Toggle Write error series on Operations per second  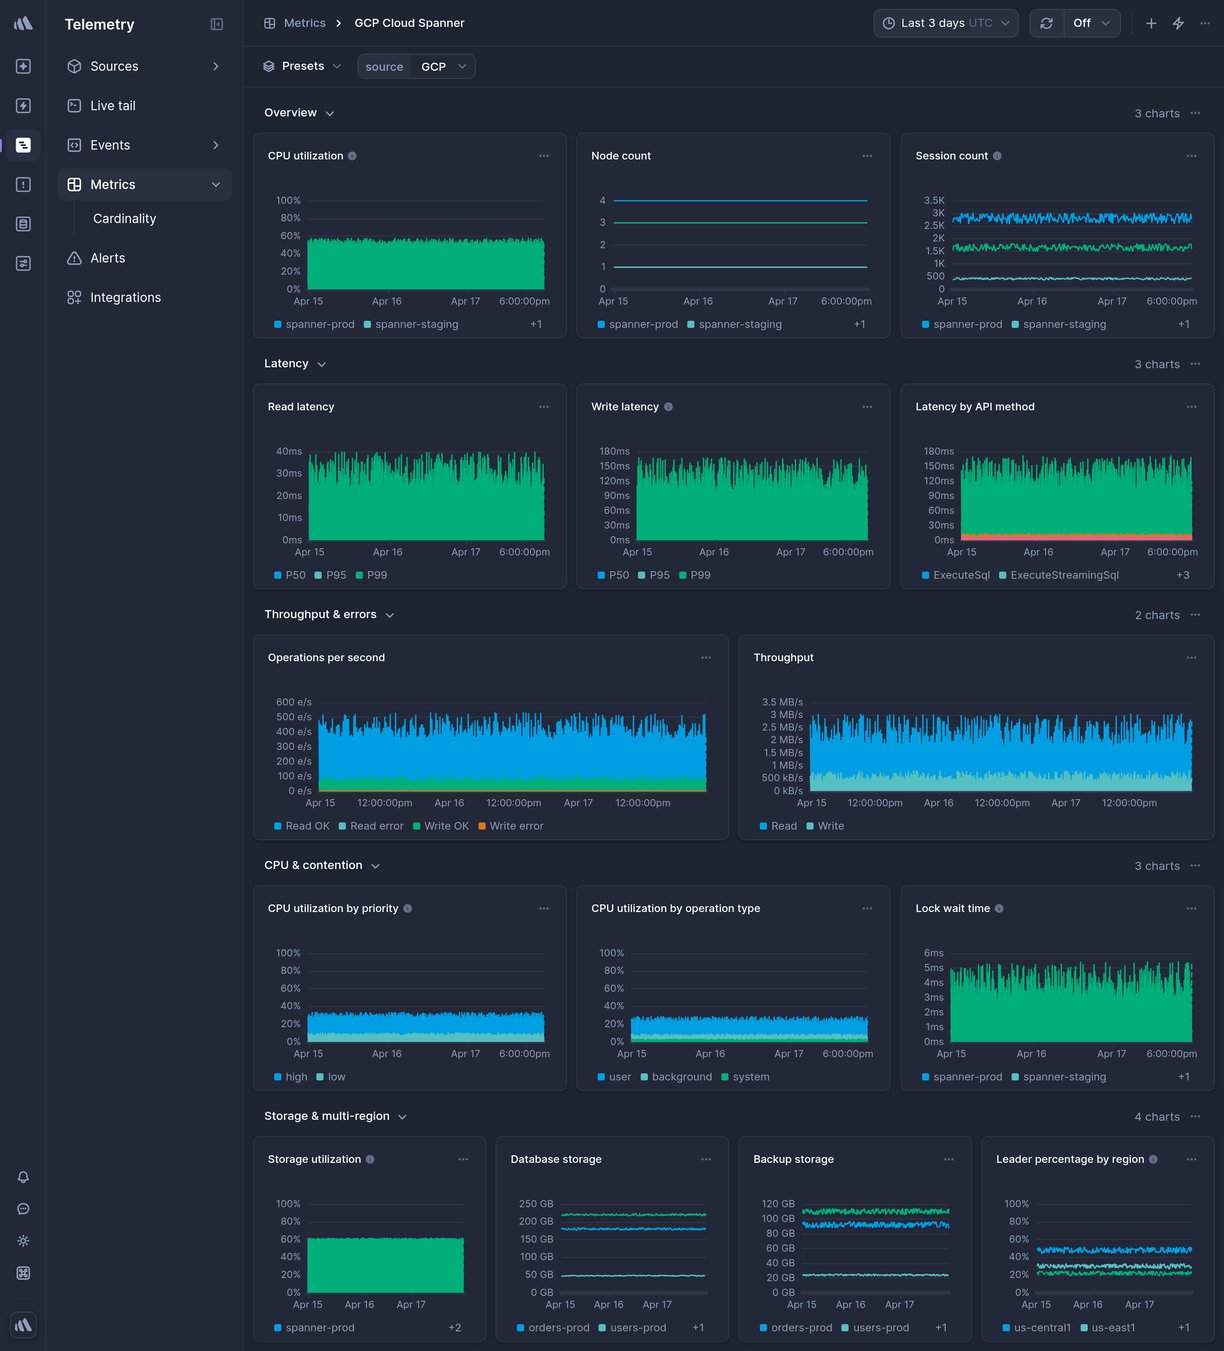[516, 826]
